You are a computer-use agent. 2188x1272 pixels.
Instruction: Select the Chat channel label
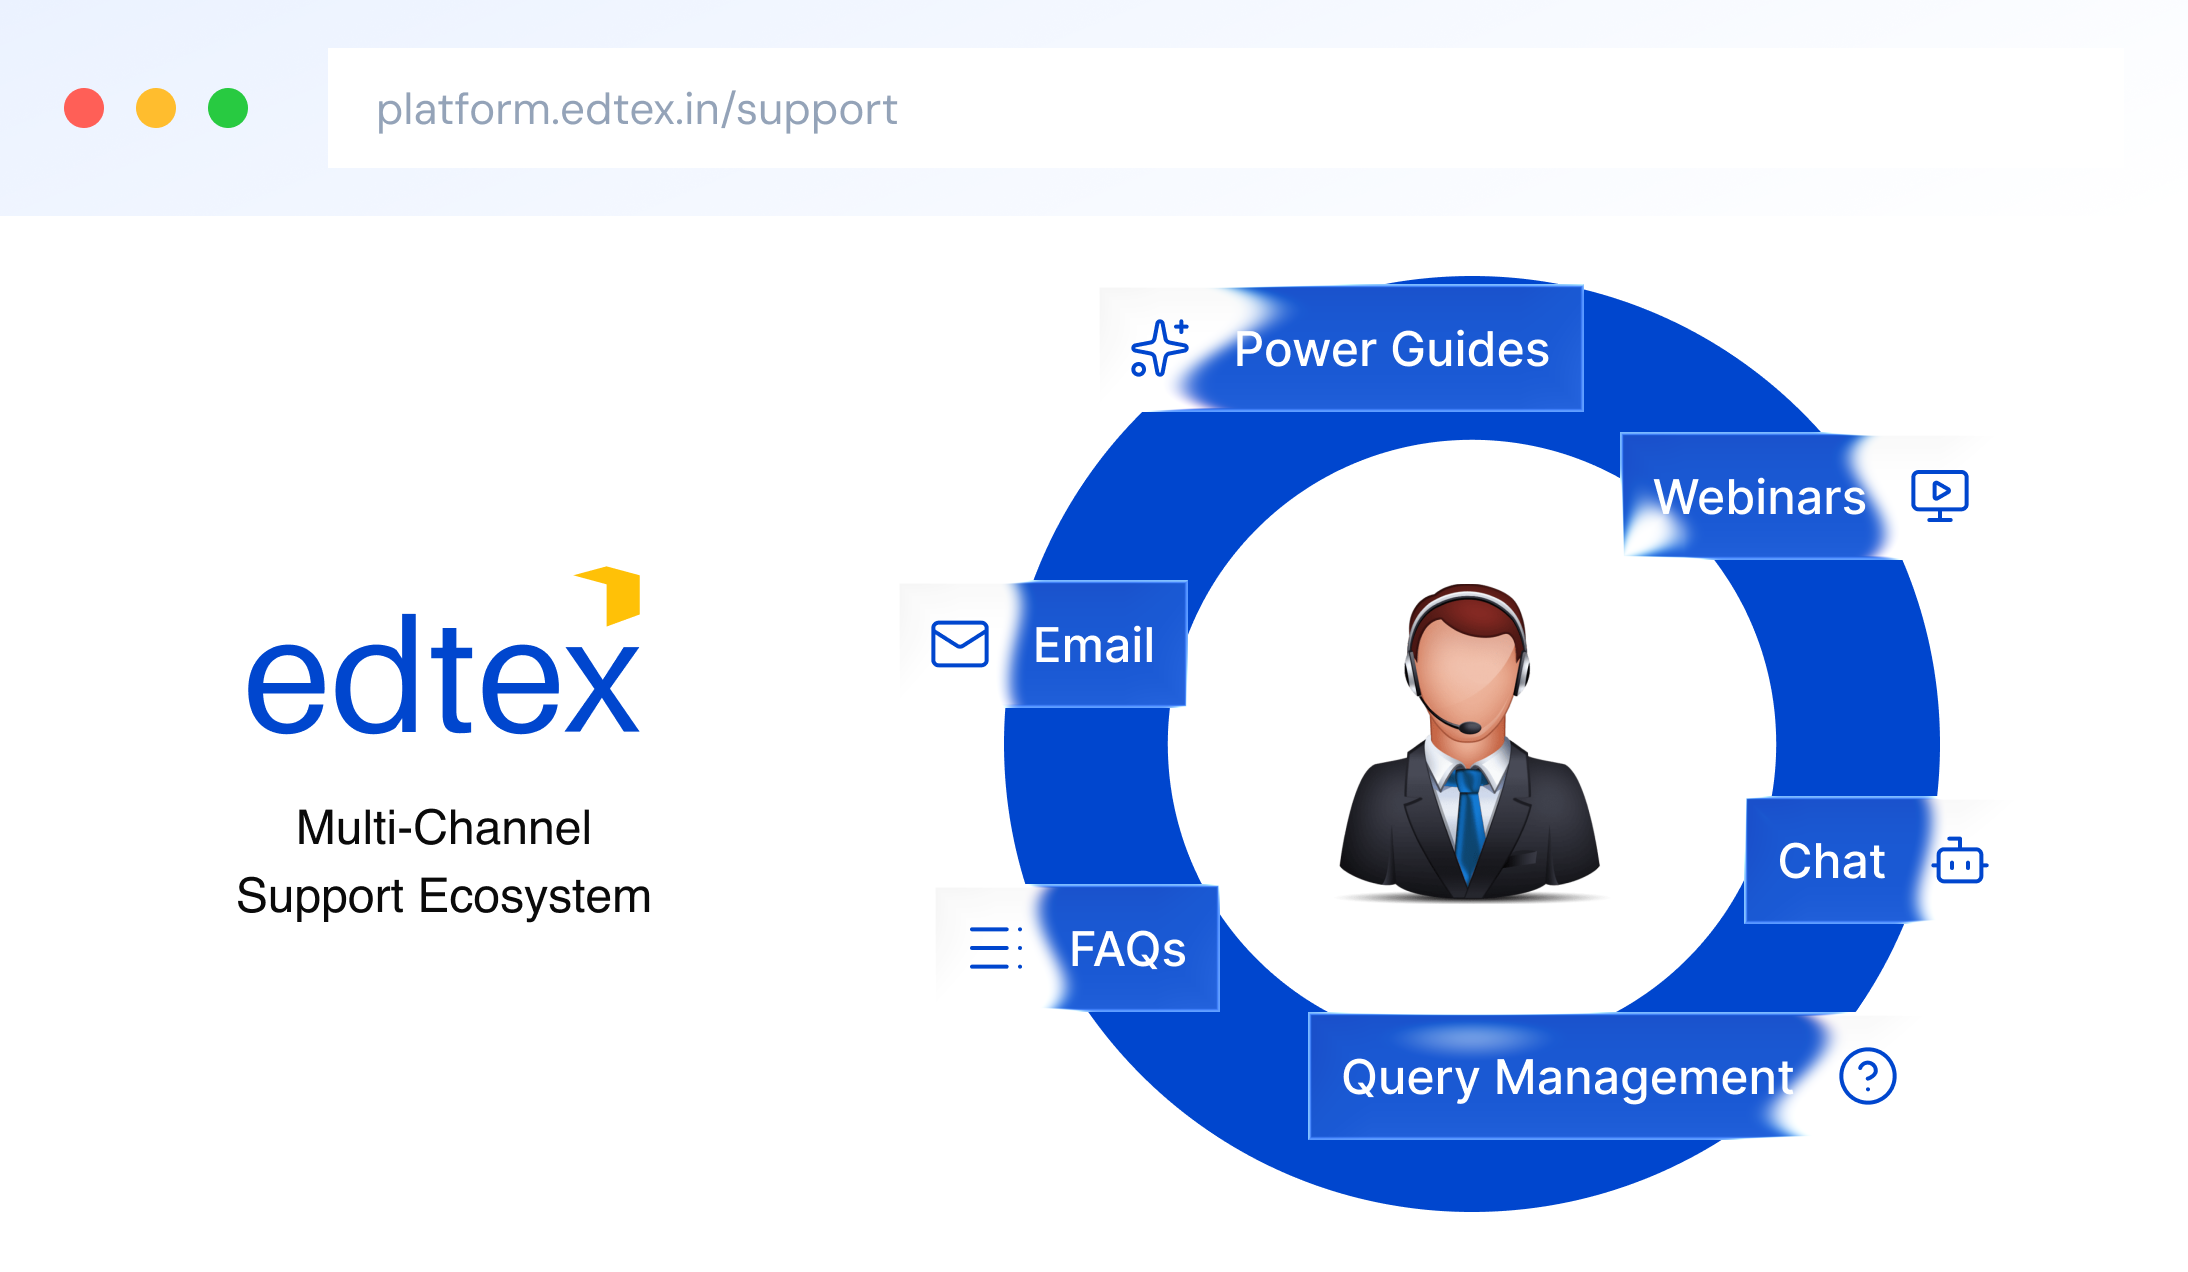(x=1831, y=861)
